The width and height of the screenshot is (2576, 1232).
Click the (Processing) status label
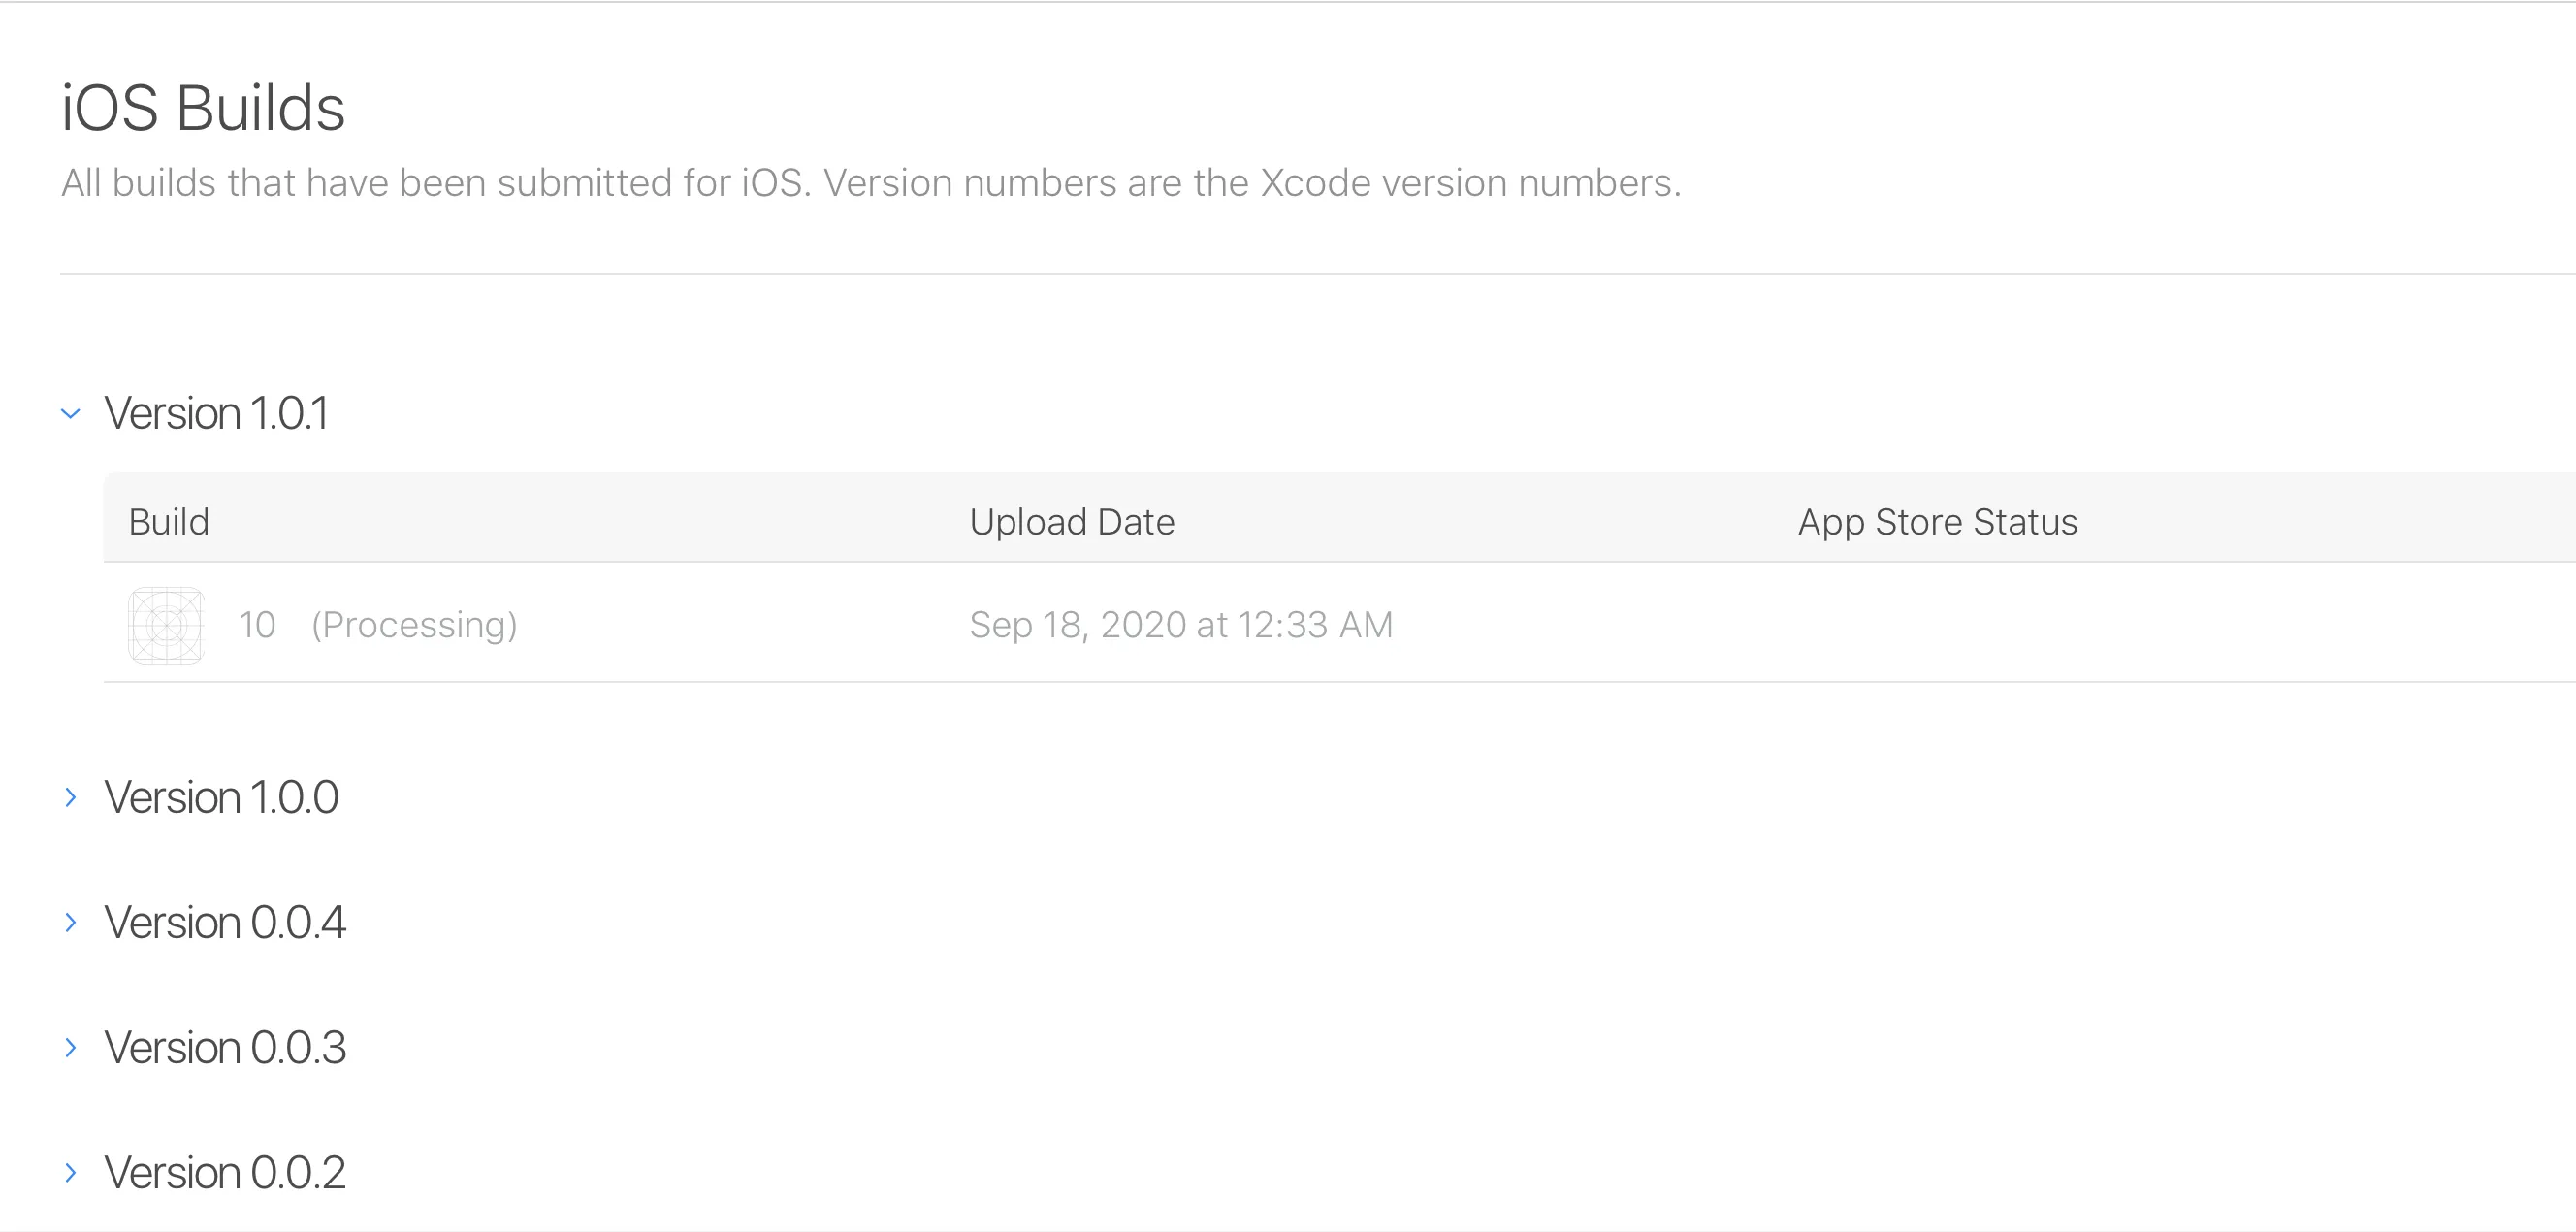(414, 625)
